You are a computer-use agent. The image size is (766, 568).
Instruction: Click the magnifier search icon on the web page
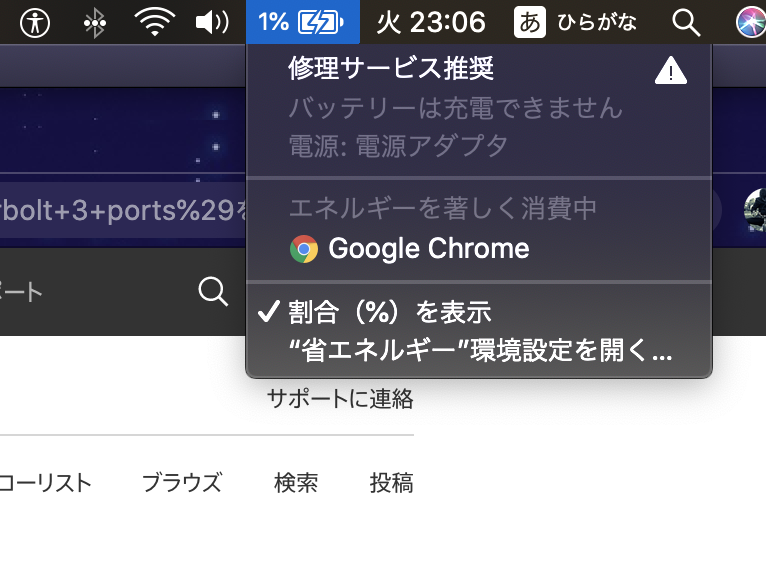coord(213,292)
